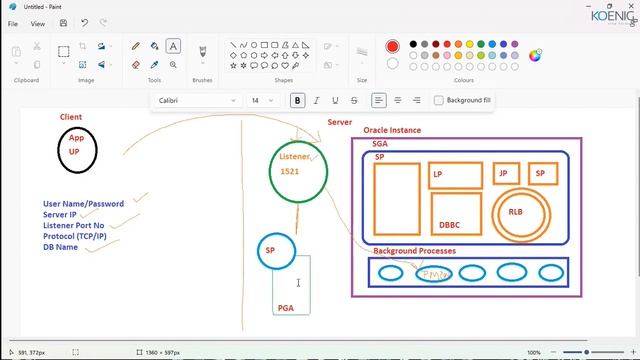Image resolution: width=640 pixels, height=360 pixels.
Task: Click the Redo arrow icon
Action: tap(103, 23)
